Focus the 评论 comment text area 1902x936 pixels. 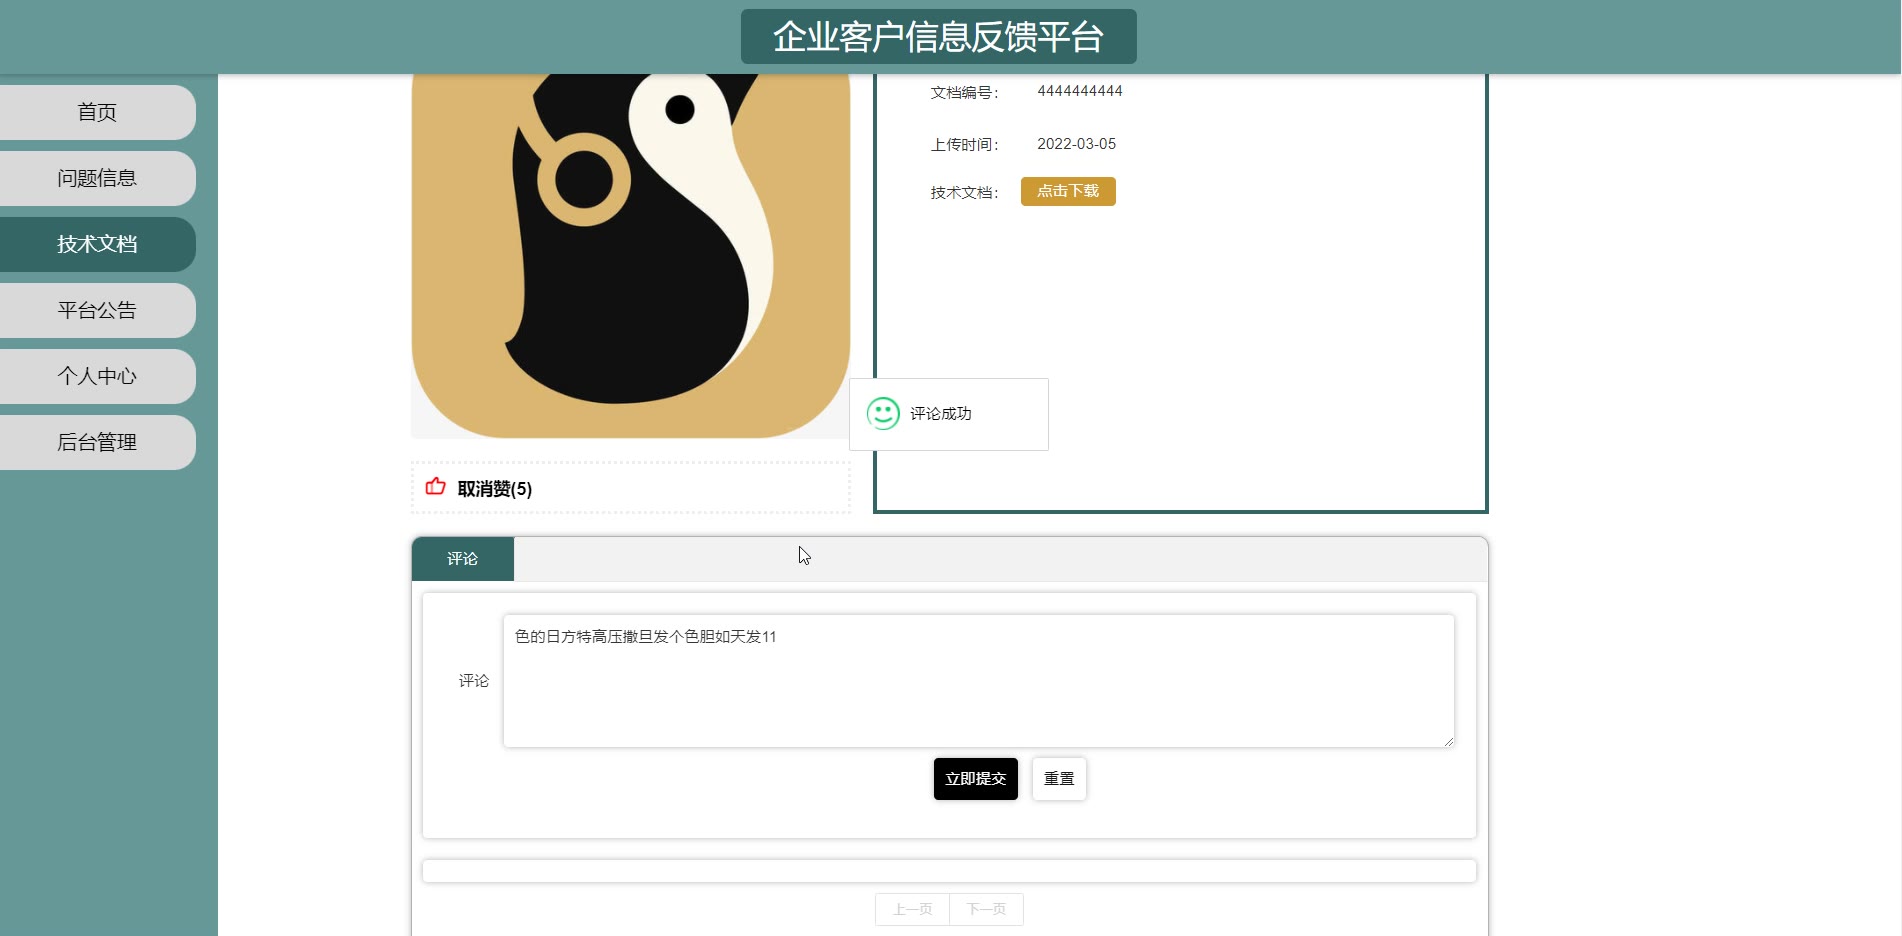(979, 681)
